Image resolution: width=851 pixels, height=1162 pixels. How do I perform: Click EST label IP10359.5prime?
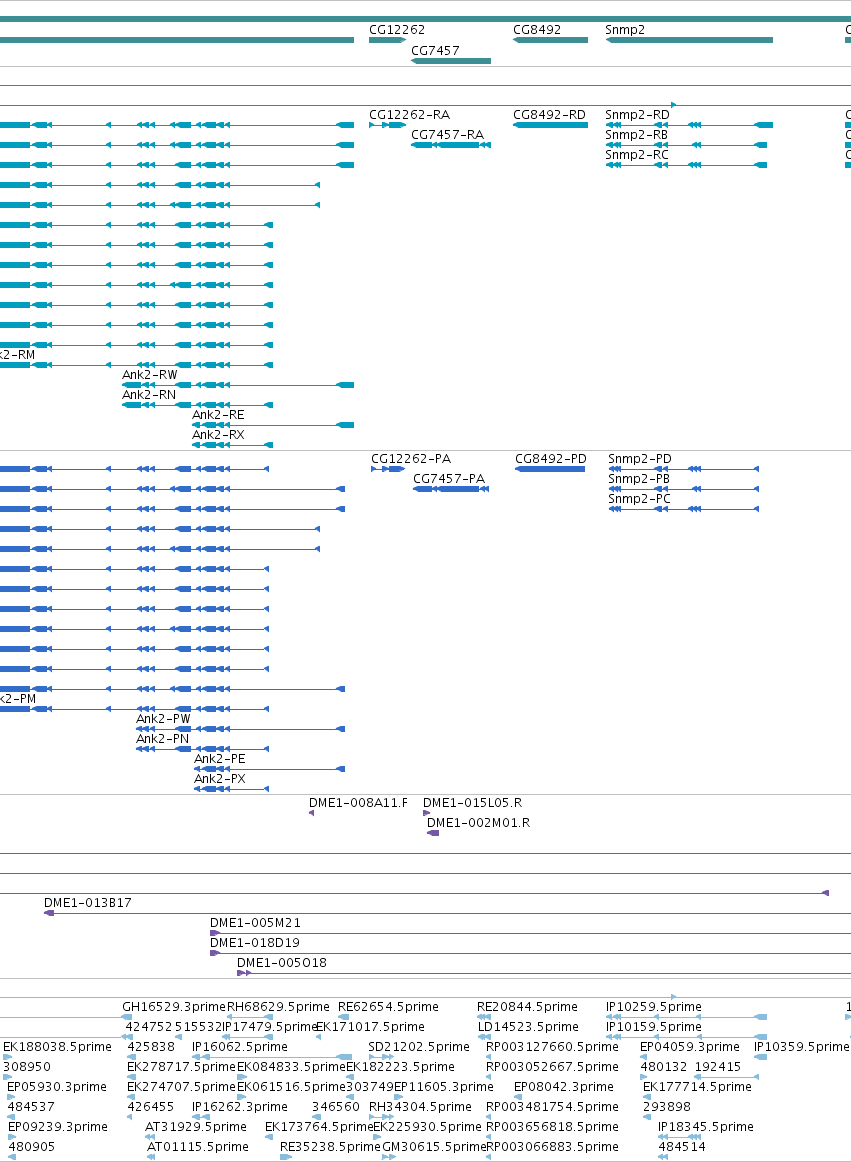pos(801,1047)
